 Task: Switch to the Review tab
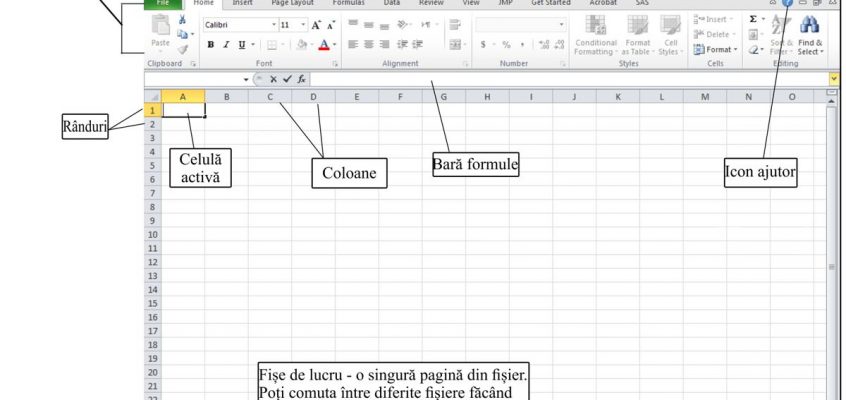point(431,3)
